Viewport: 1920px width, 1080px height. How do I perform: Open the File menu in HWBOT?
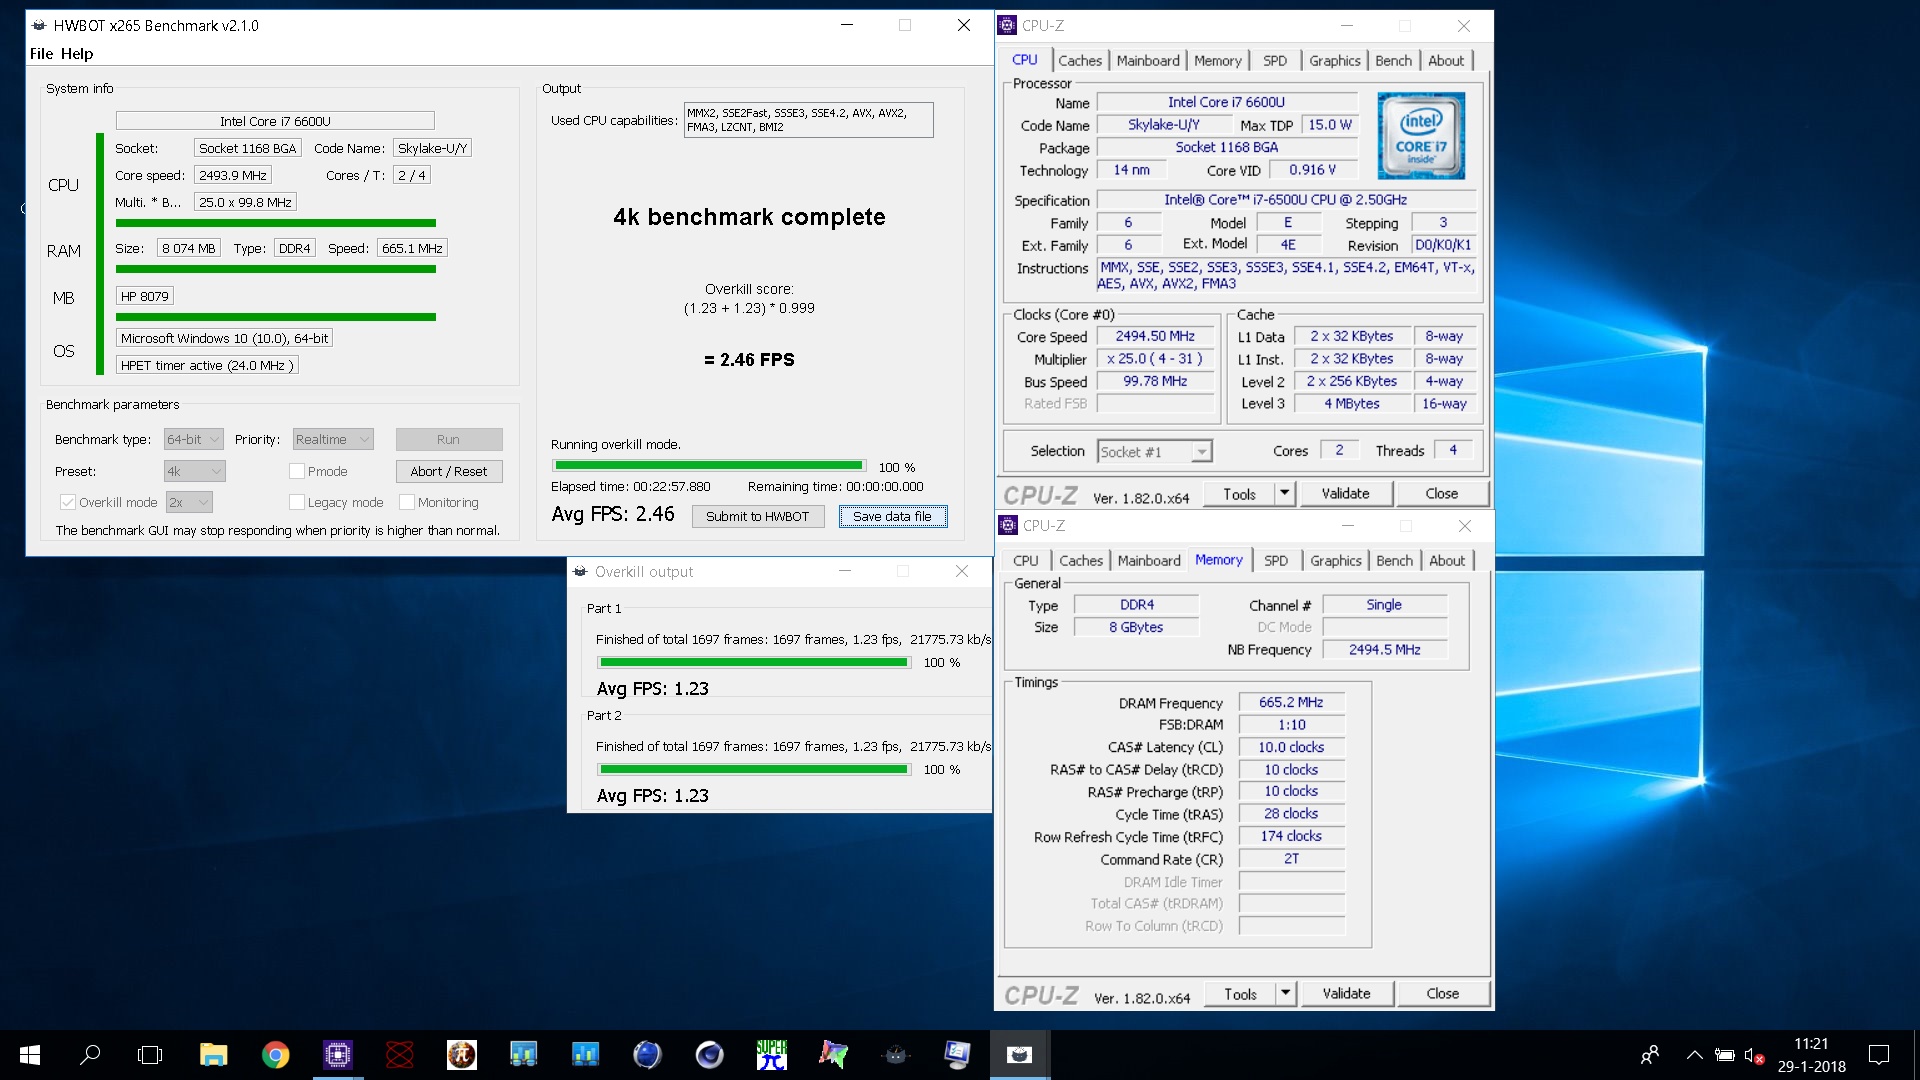tap(41, 54)
